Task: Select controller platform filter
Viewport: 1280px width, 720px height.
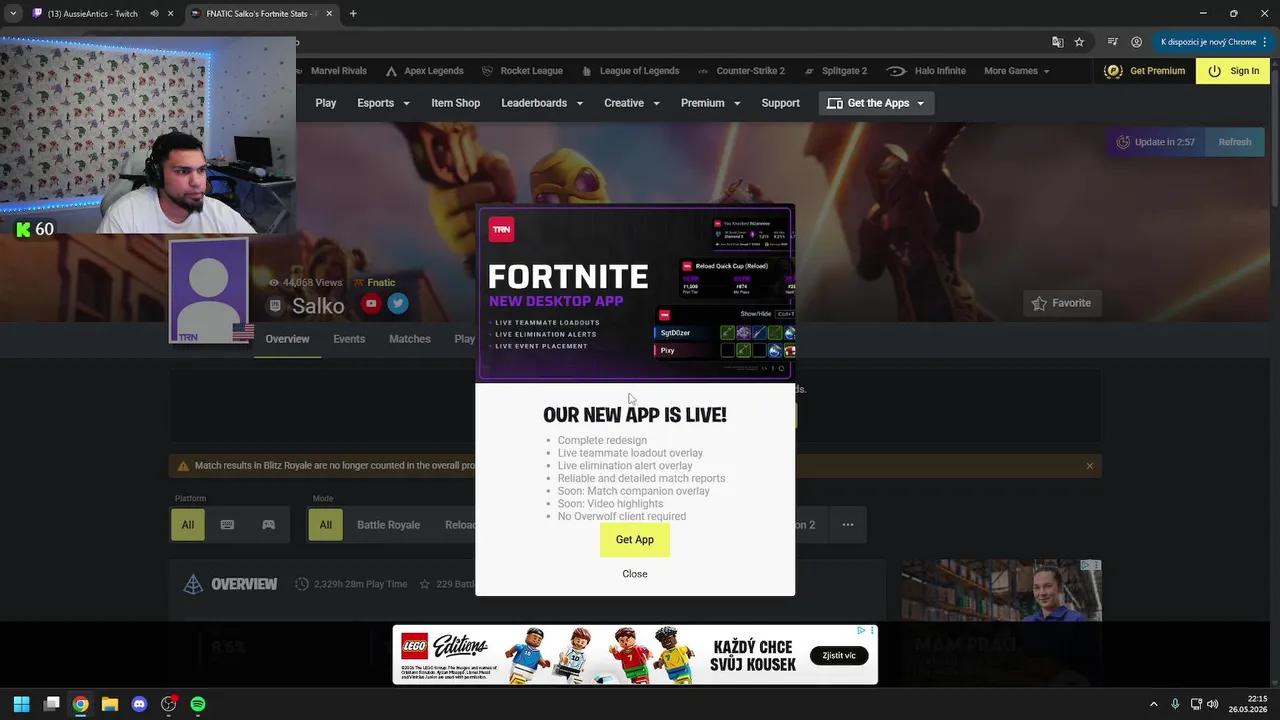Action: pos(268,525)
